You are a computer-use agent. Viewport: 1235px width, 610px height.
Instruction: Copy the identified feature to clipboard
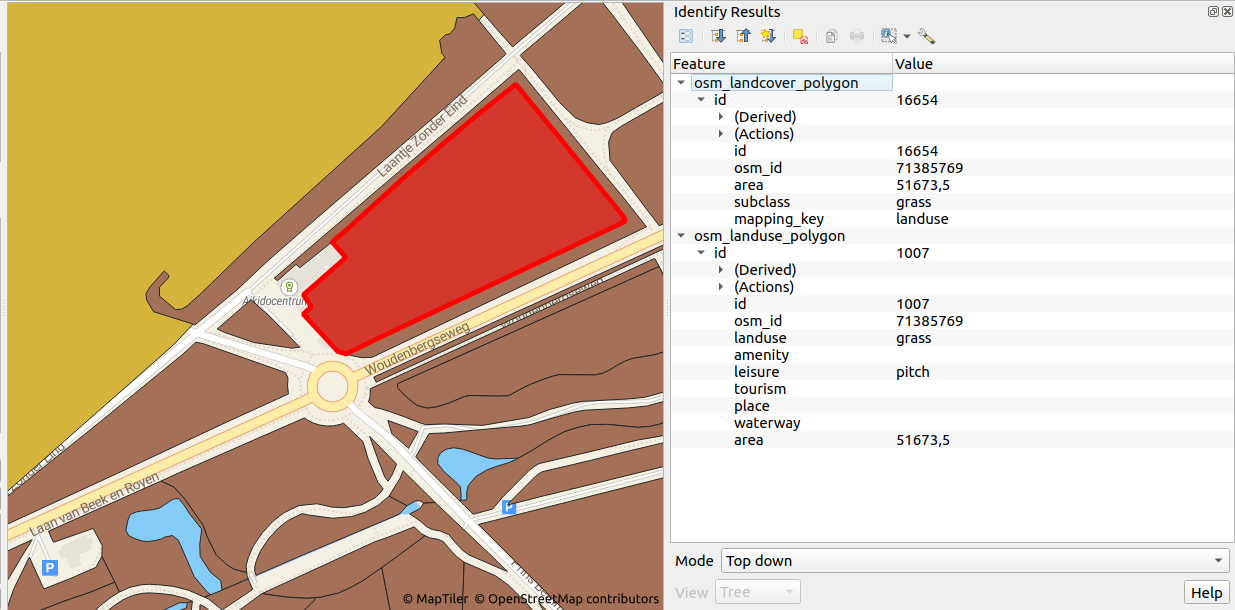(x=831, y=35)
